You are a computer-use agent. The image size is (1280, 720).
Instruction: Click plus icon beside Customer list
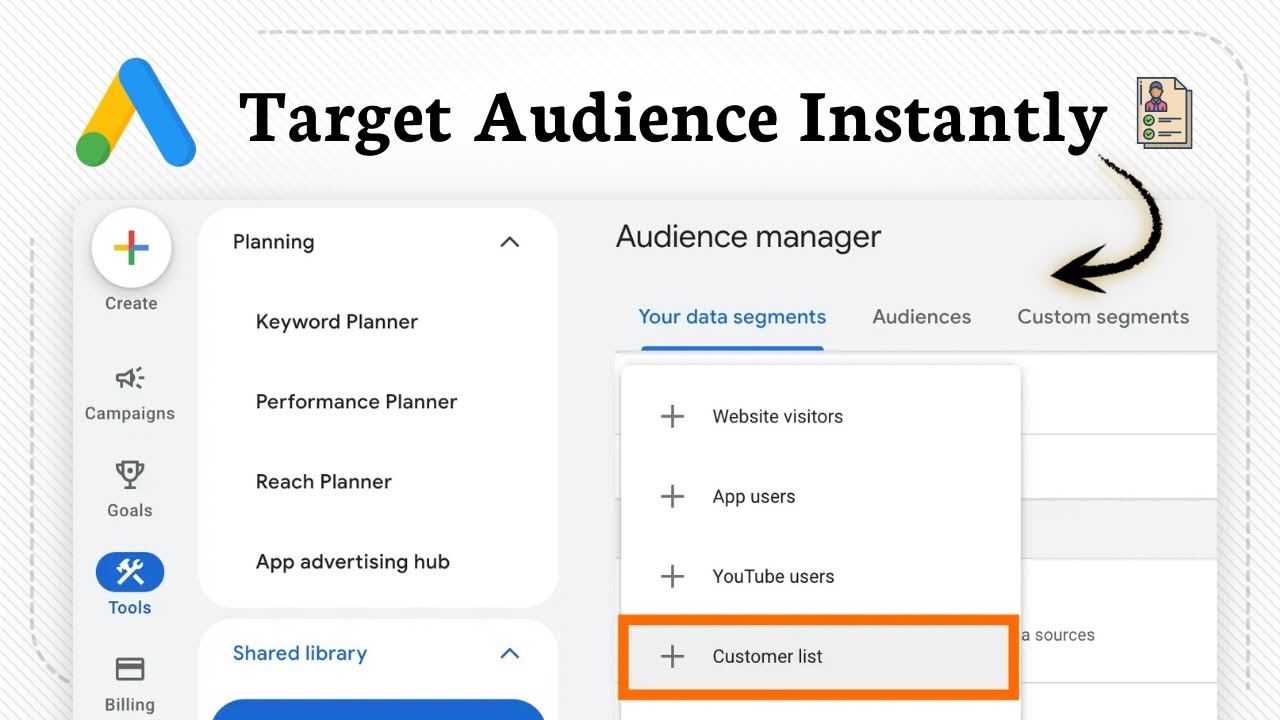pyautogui.click(x=673, y=656)
